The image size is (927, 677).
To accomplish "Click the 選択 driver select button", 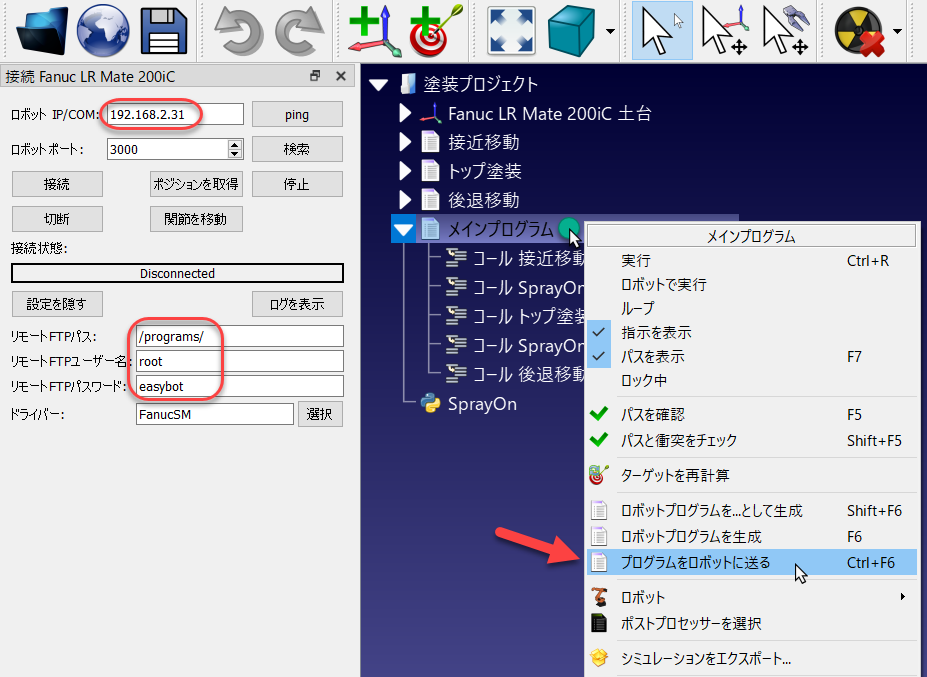I will point(320,414).
